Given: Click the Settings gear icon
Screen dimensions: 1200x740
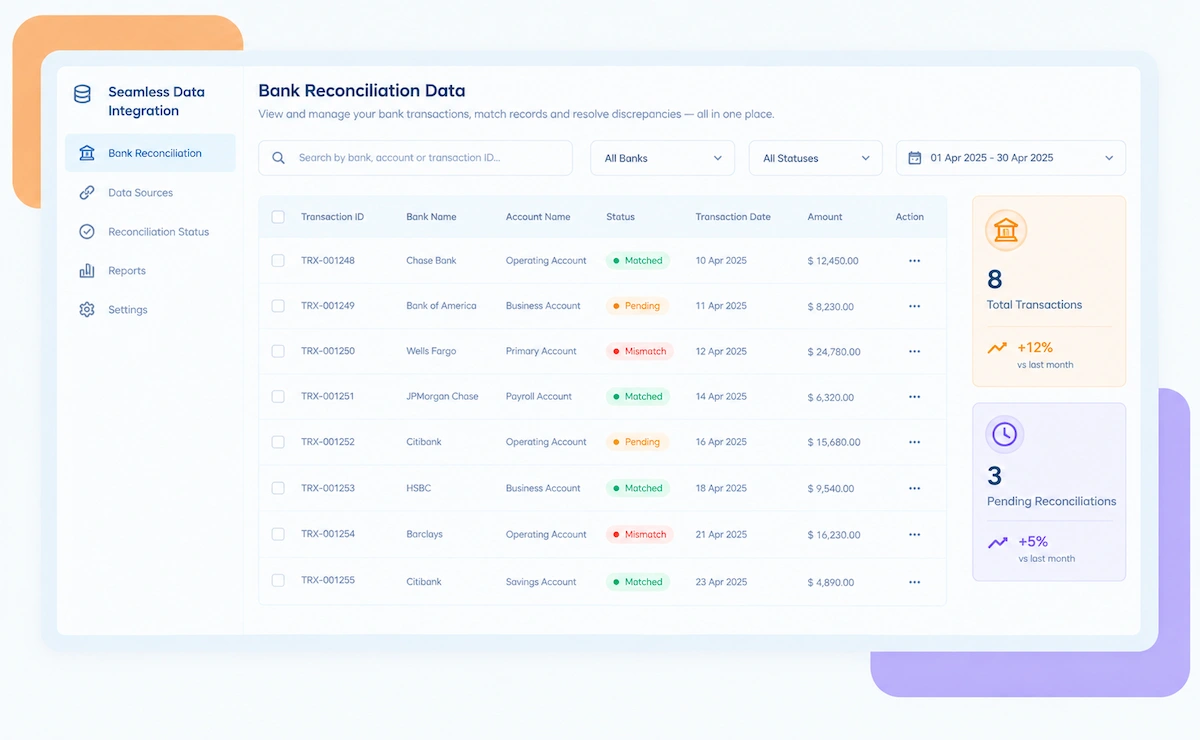Looking at the screenshot, I should [x=87, y=309].
